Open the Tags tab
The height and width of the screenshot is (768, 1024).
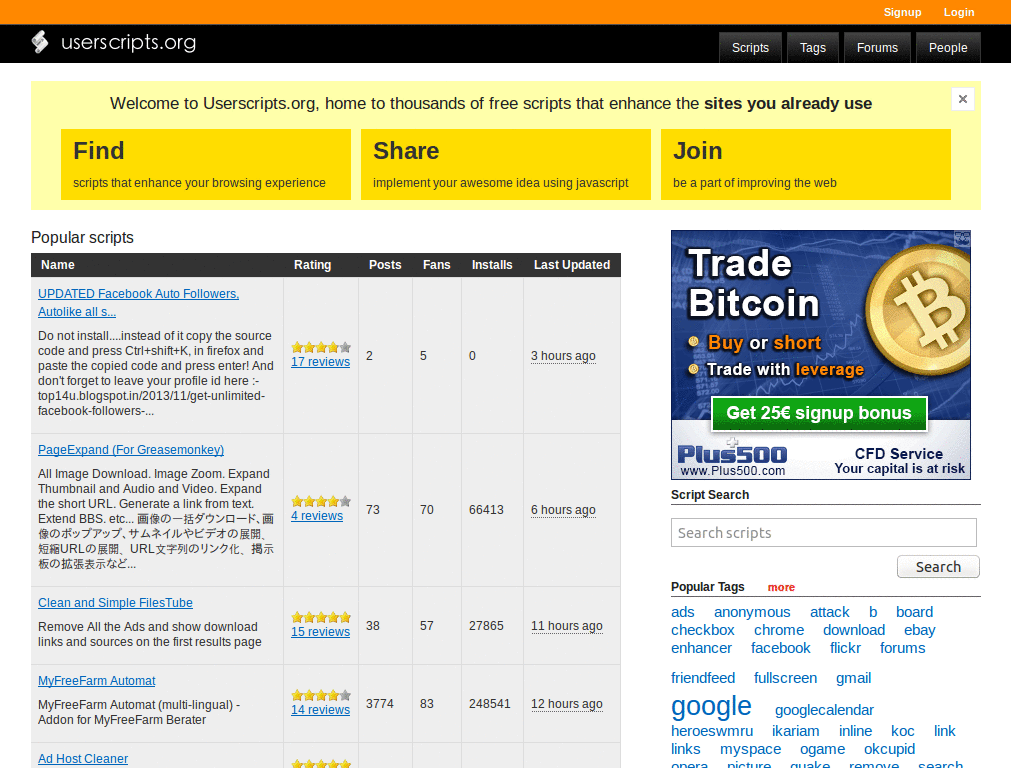coord(813,48)
